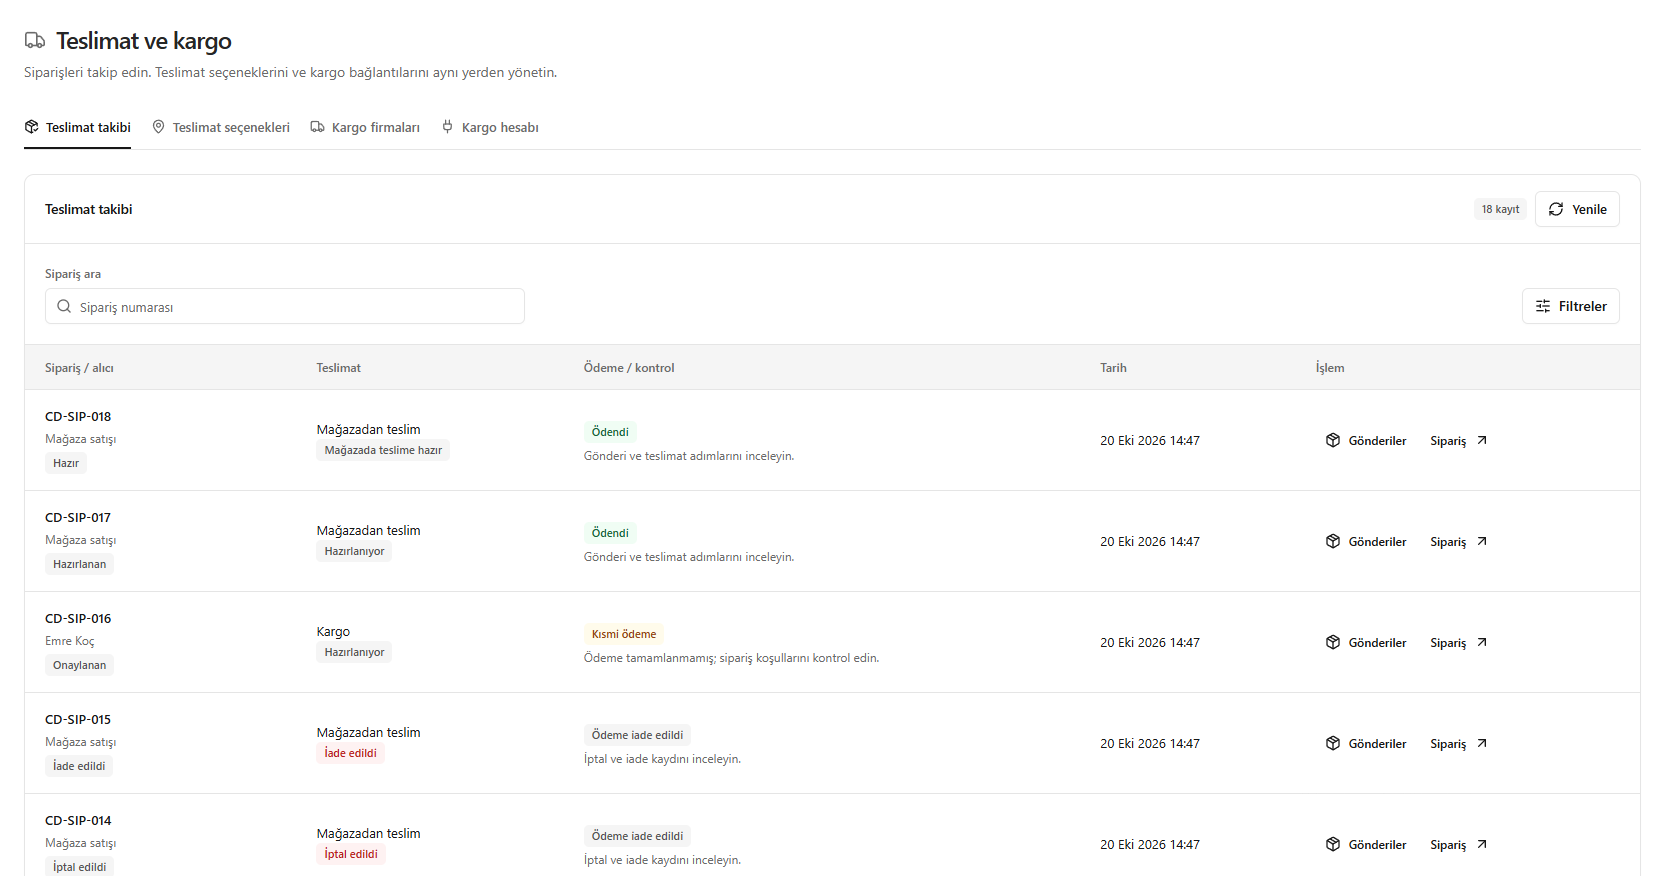The height and width of the screenshot is (876, 1665).
Task: Switch to Teslimat seçenekleri tab
Action: (221, 127)
